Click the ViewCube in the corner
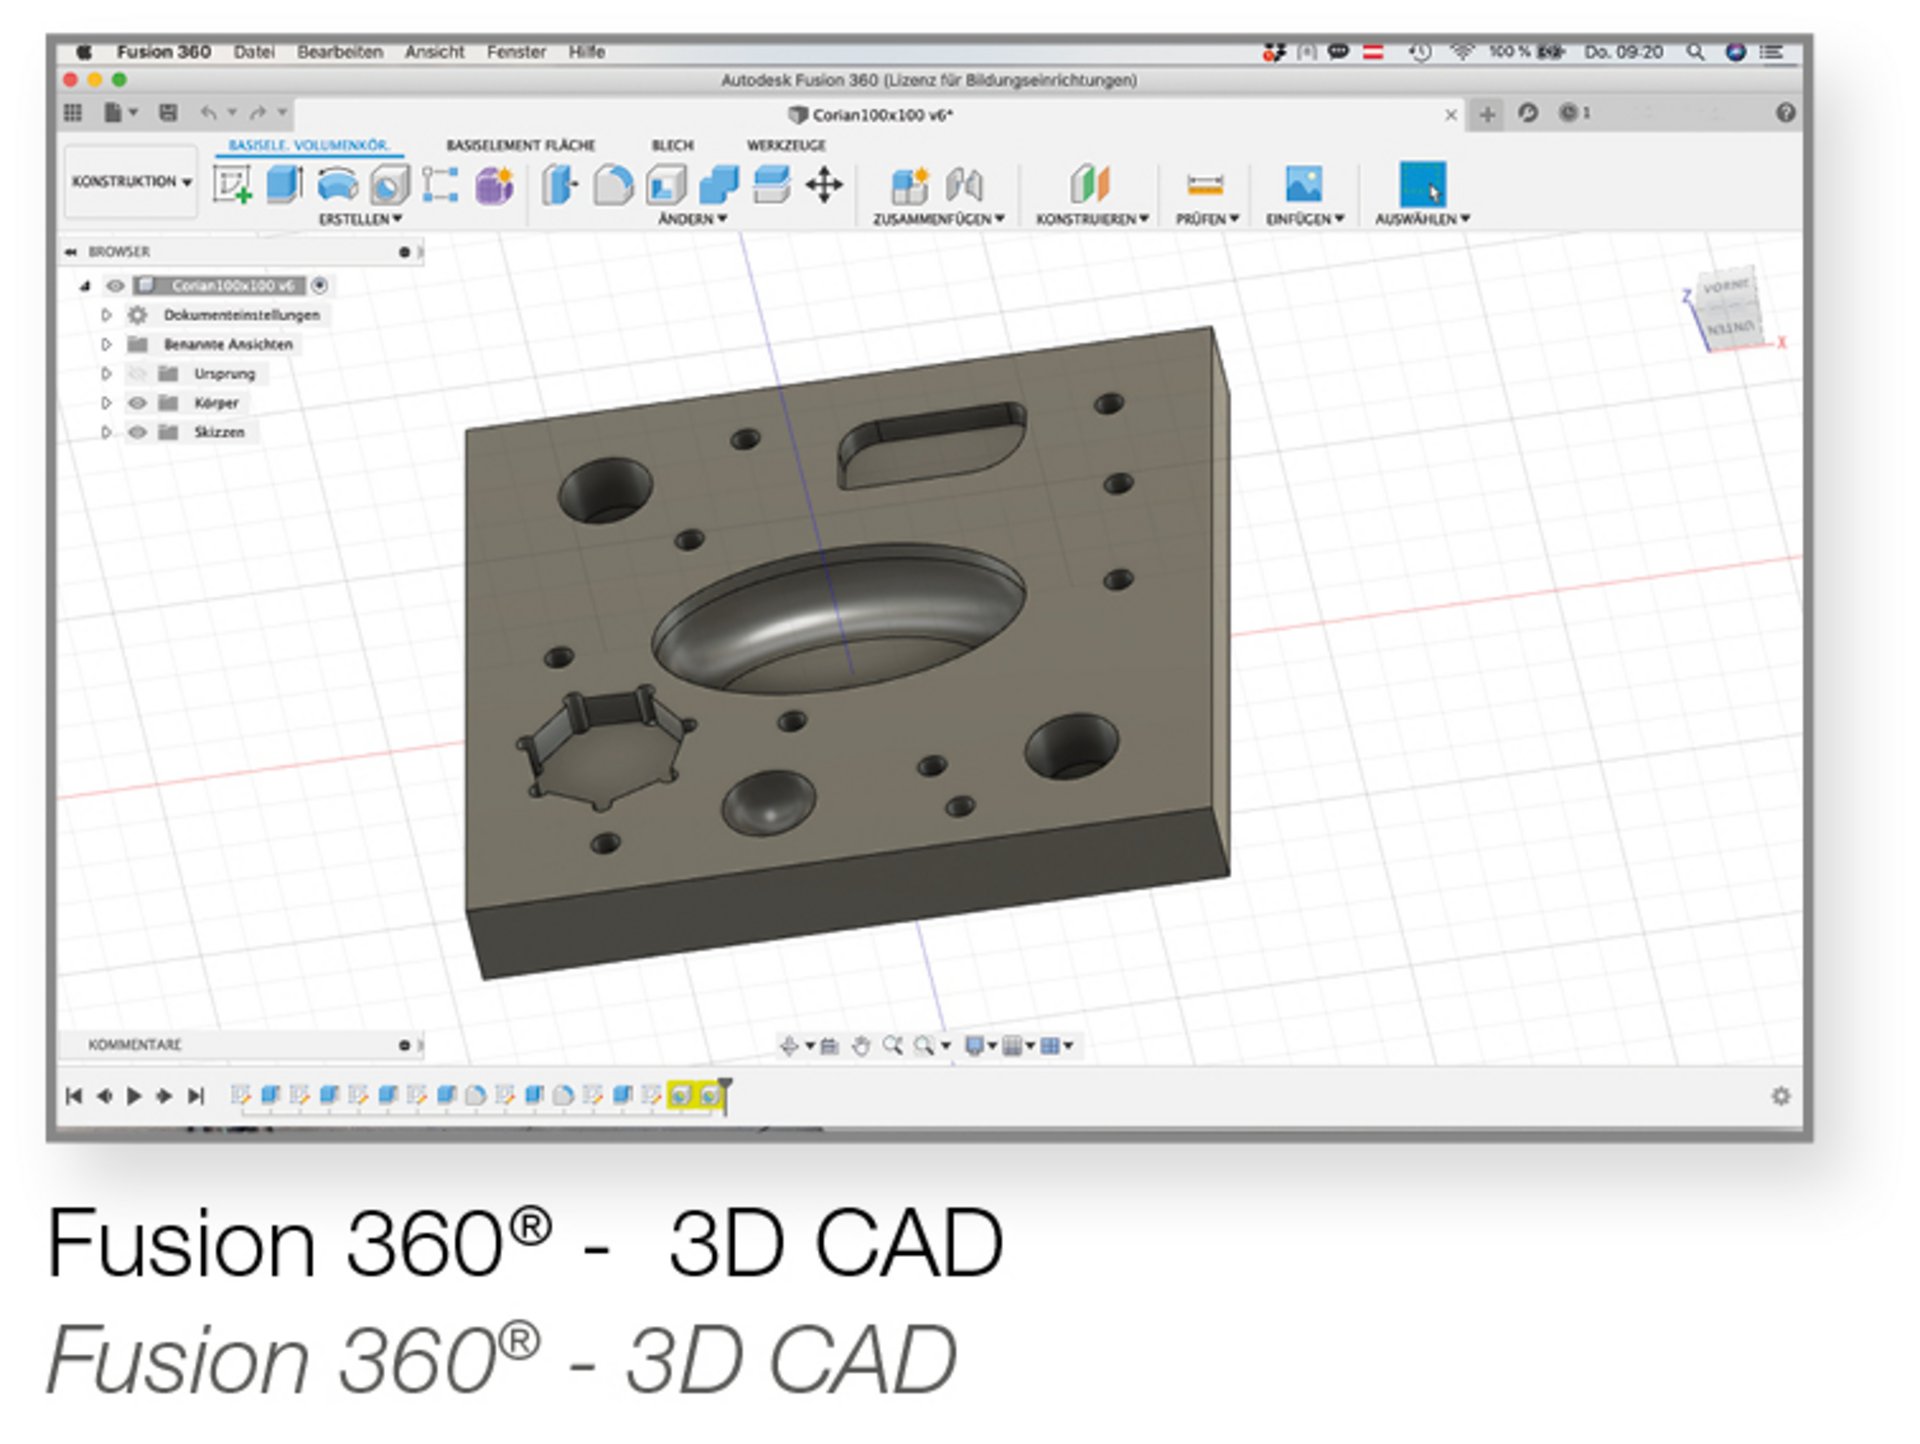Screen dimensions: 1920x1444 [x=1729, y=309]
